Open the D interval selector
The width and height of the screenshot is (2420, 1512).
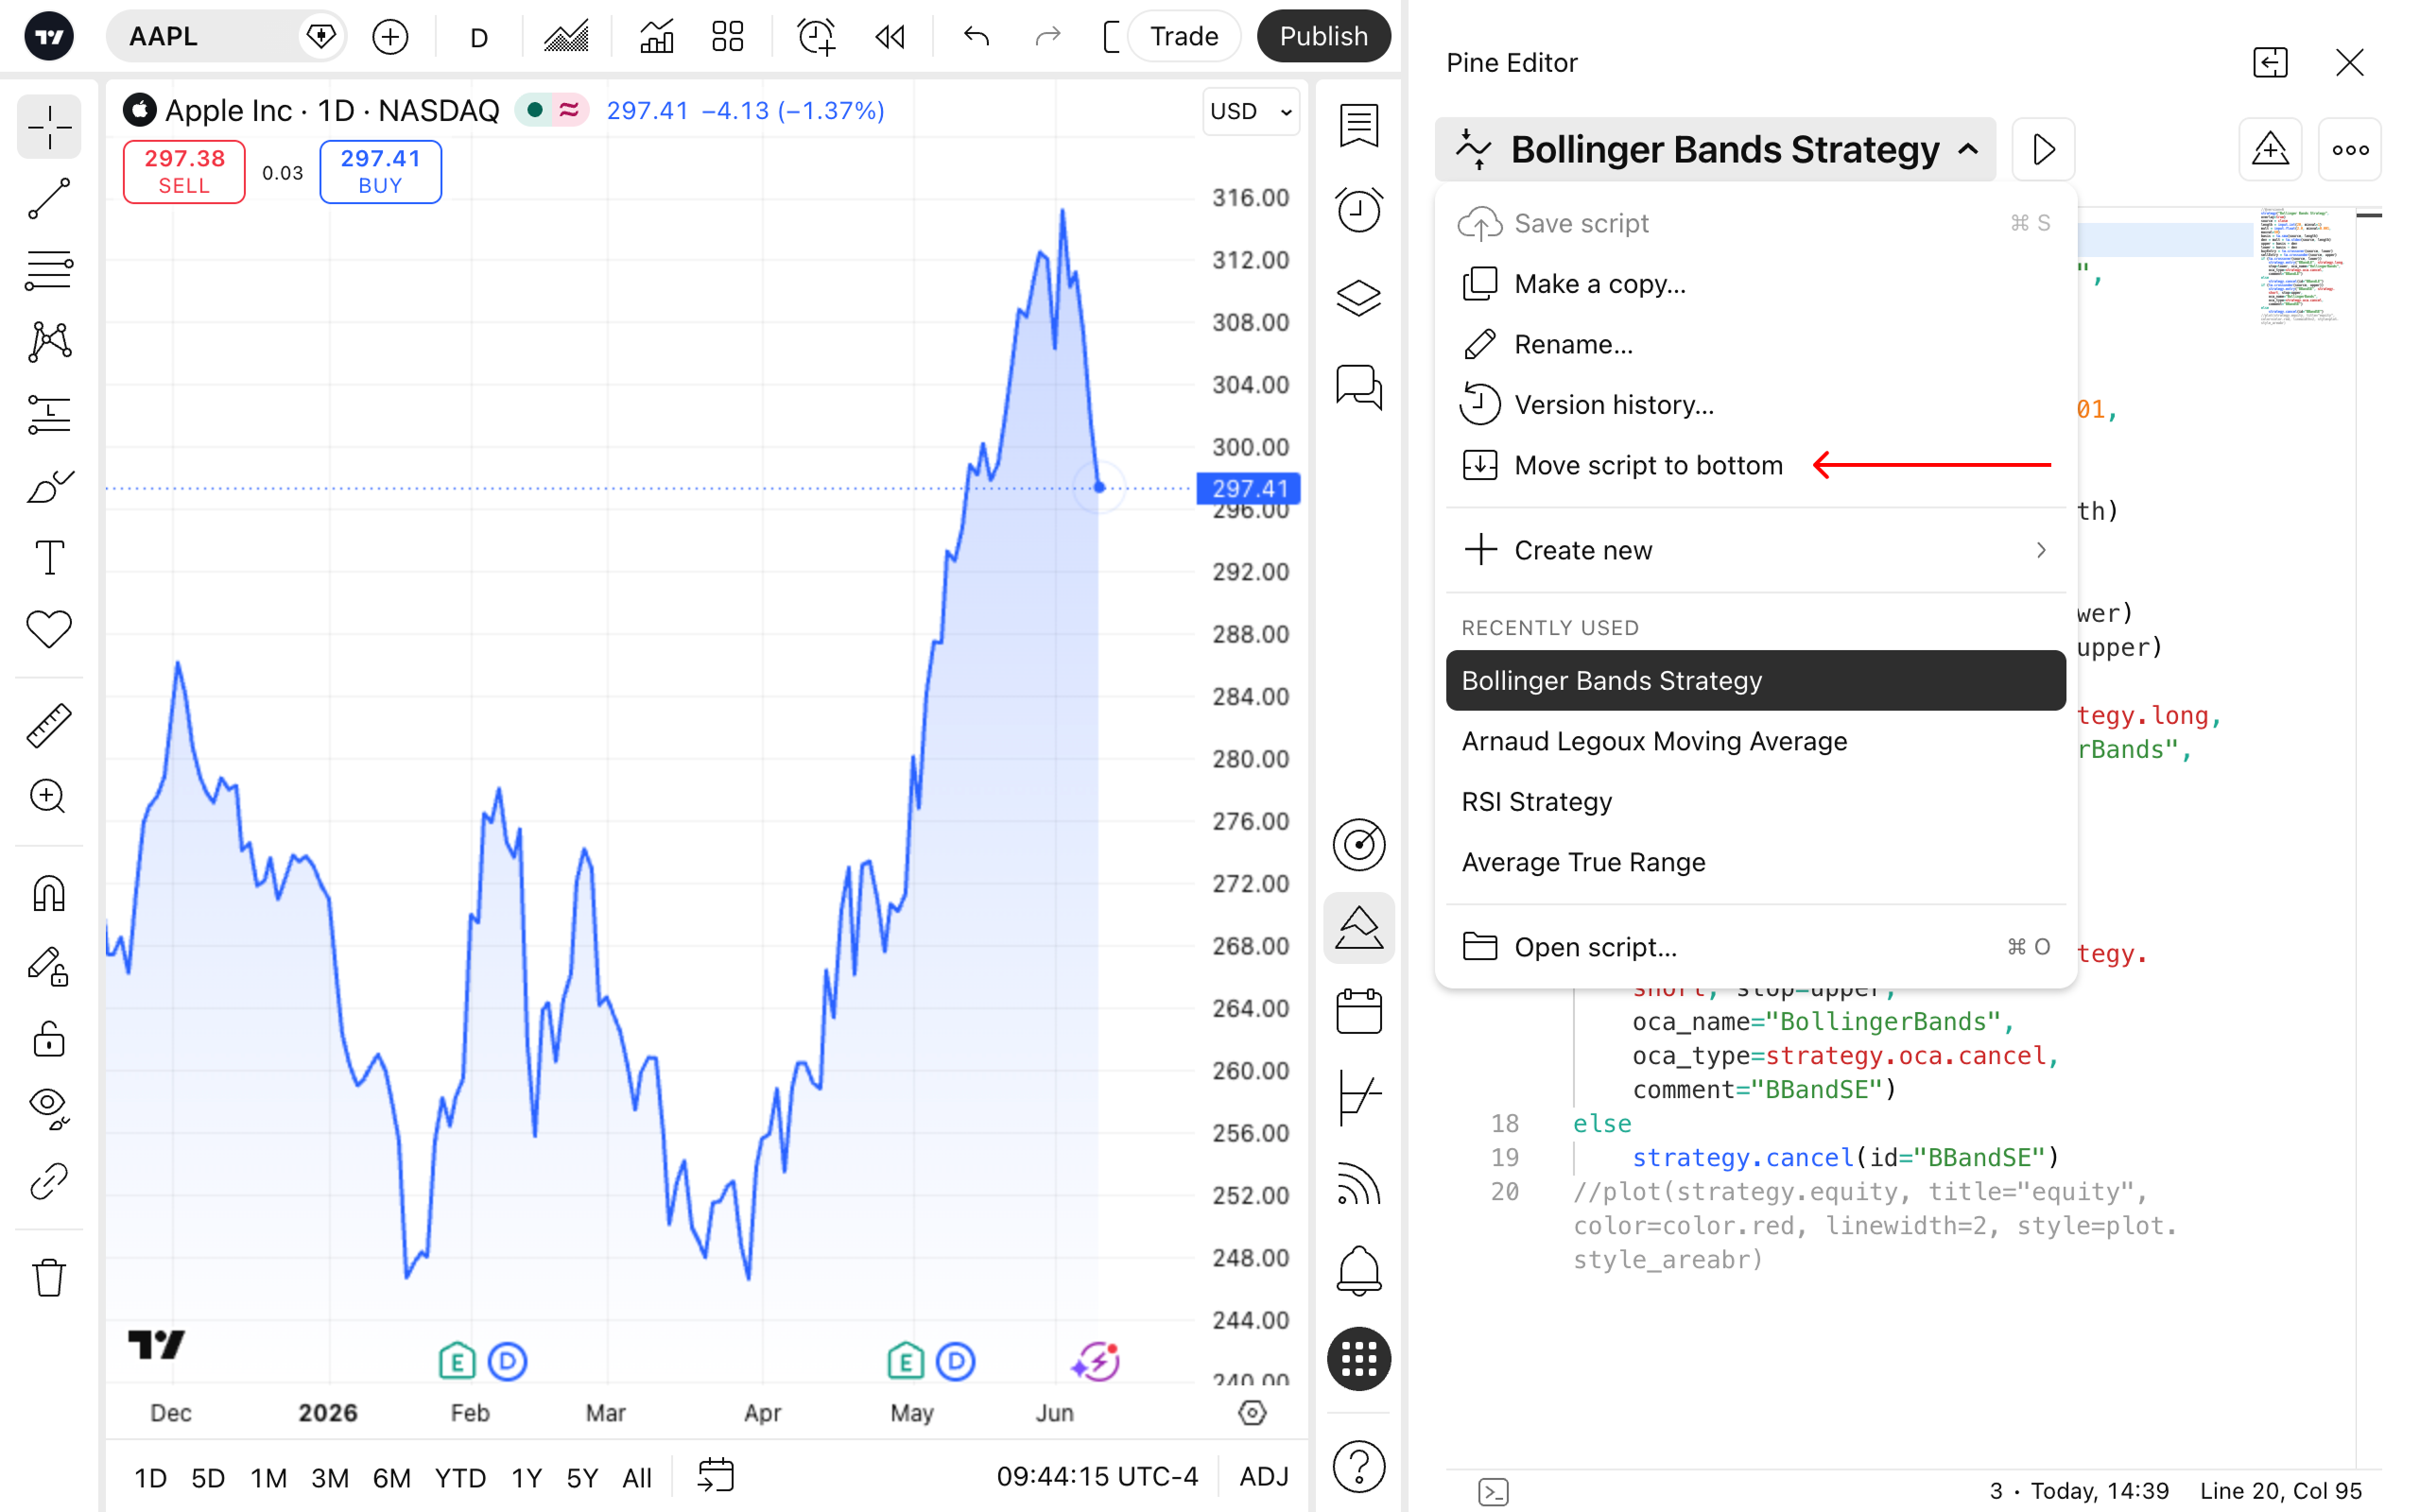pos(479,37)
